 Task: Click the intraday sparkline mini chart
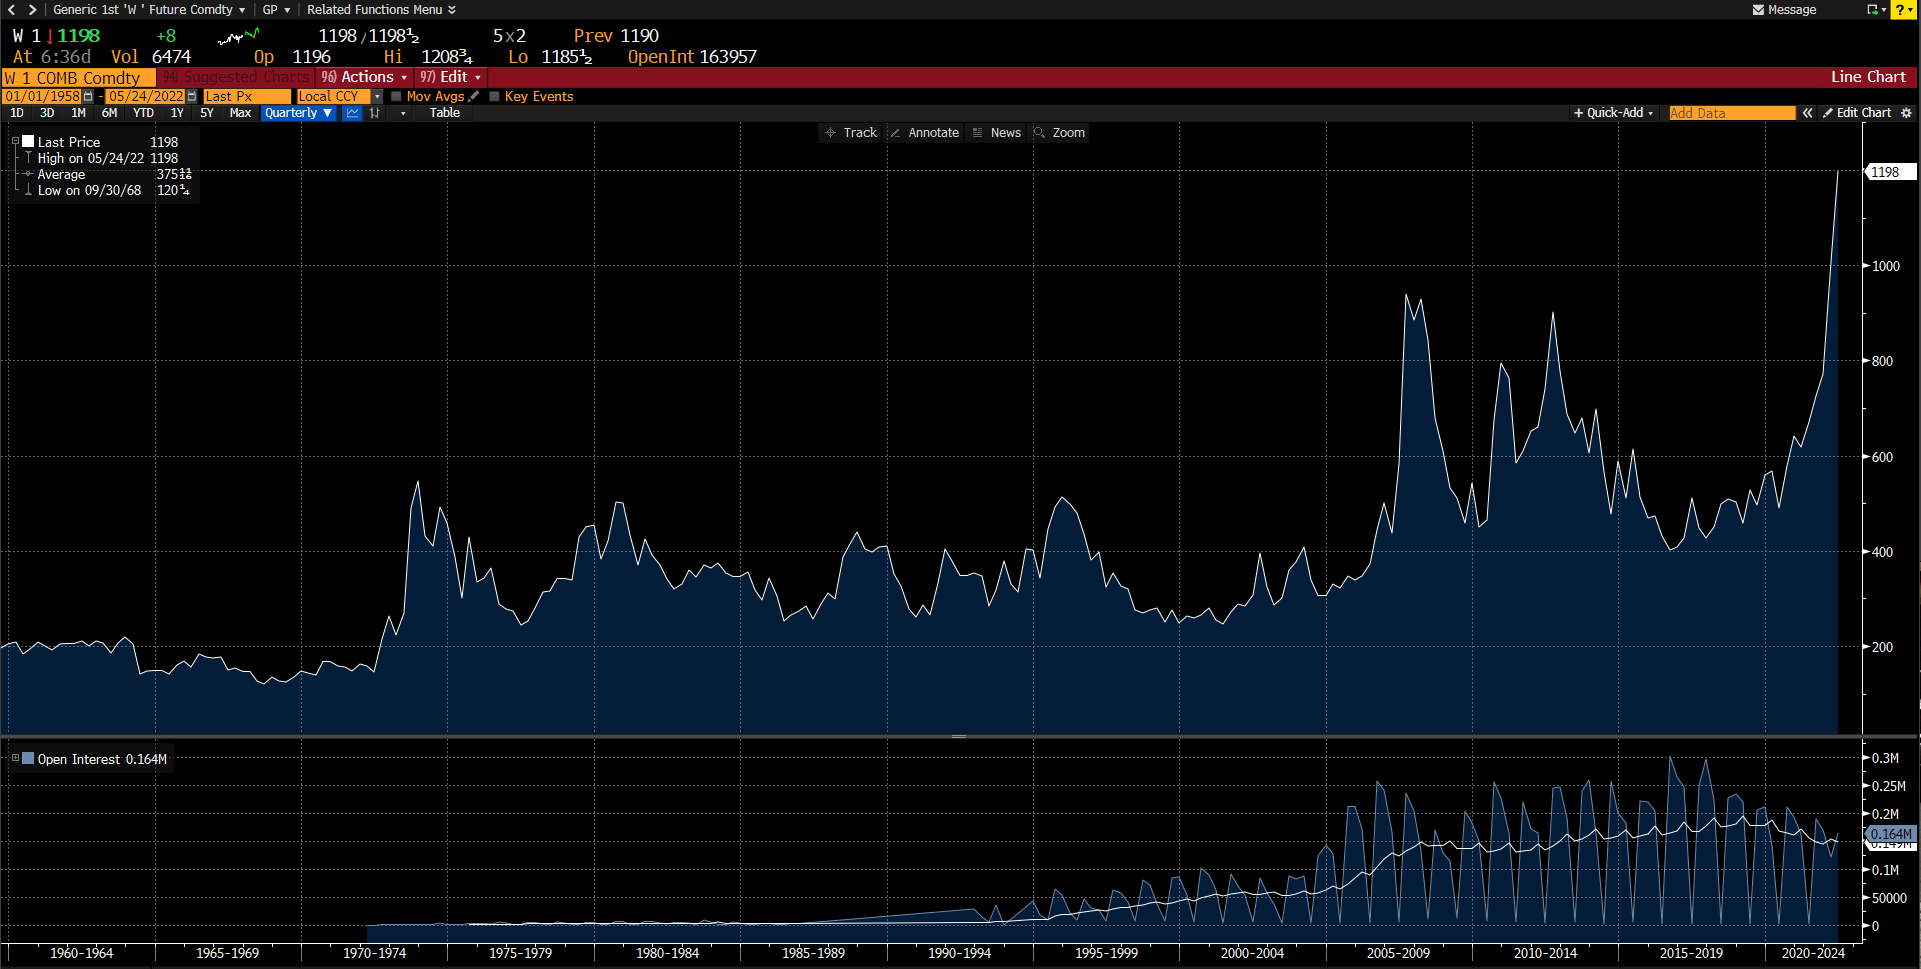pos(238,37)
